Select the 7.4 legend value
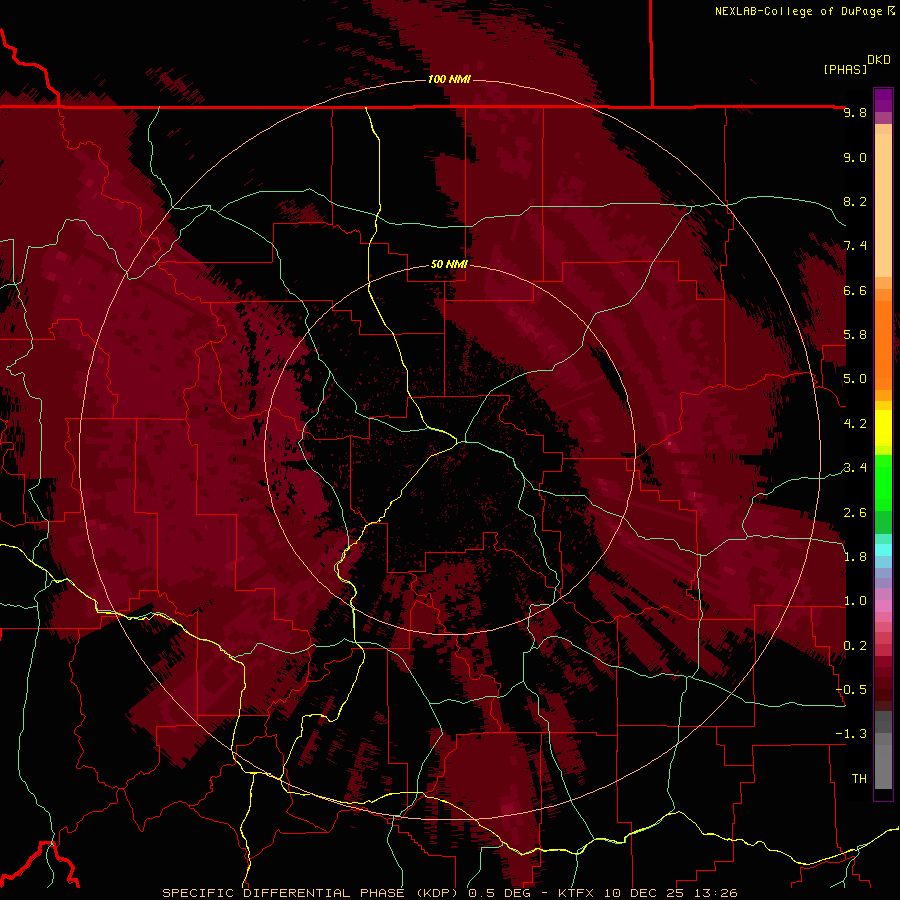900x900 pixels. coord(855,246)
